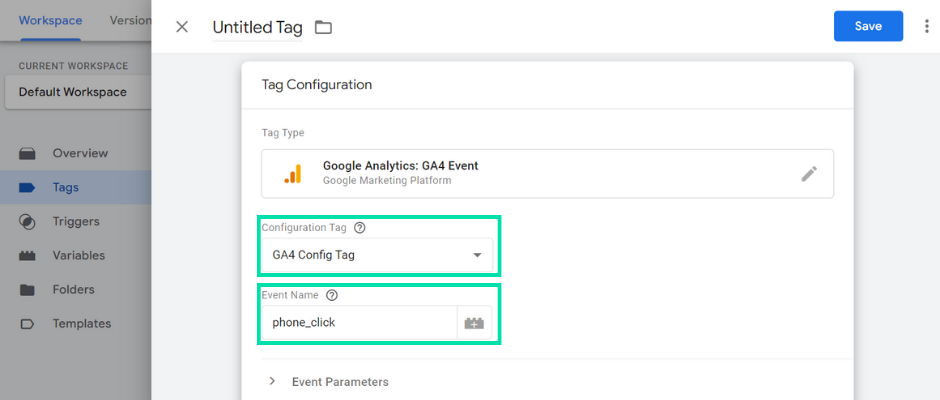
Task: Click into the phone_click Event Name field
Action: (x=360, y=323)
